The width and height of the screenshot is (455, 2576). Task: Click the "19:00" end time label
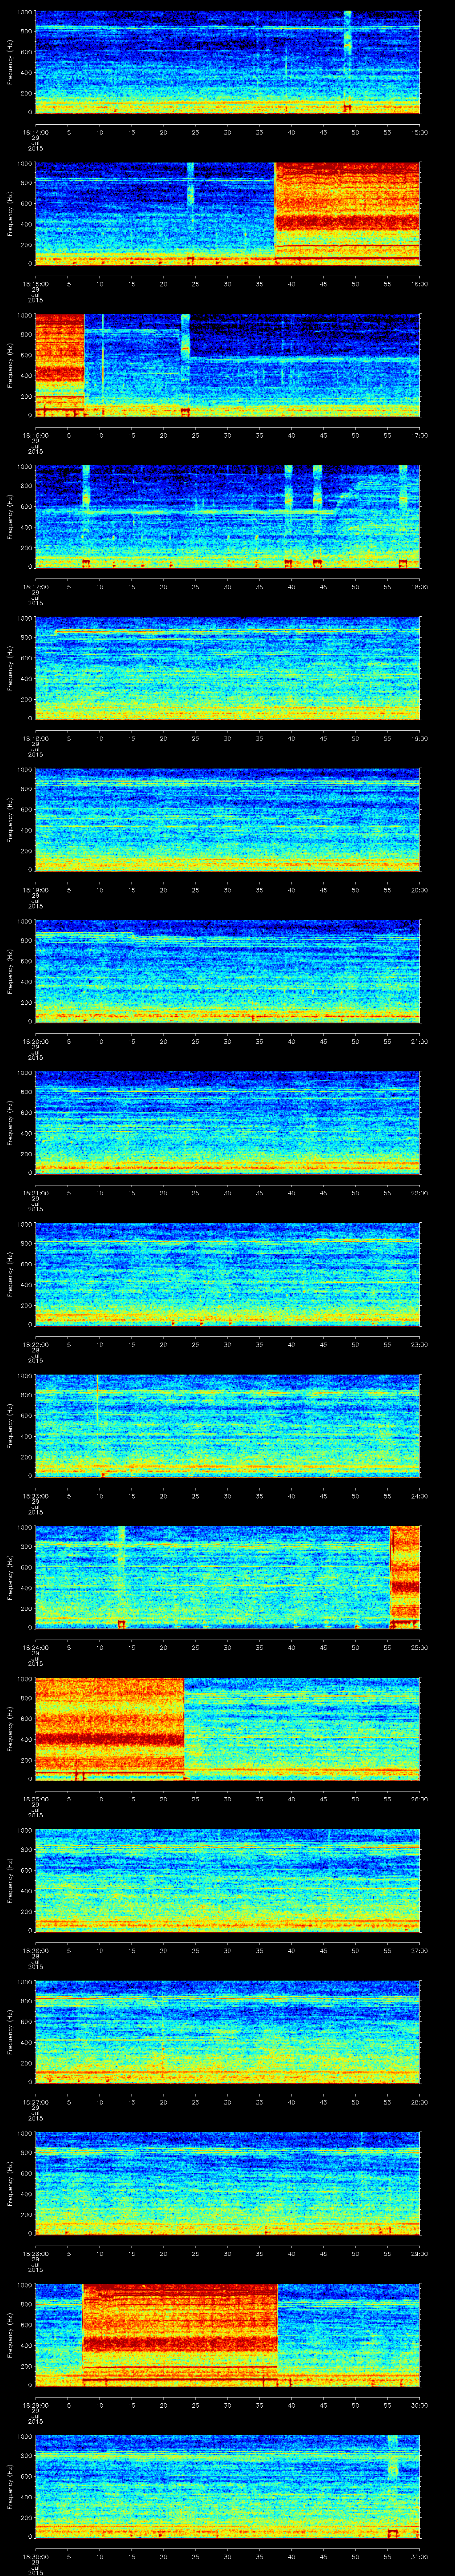point(419,737)
